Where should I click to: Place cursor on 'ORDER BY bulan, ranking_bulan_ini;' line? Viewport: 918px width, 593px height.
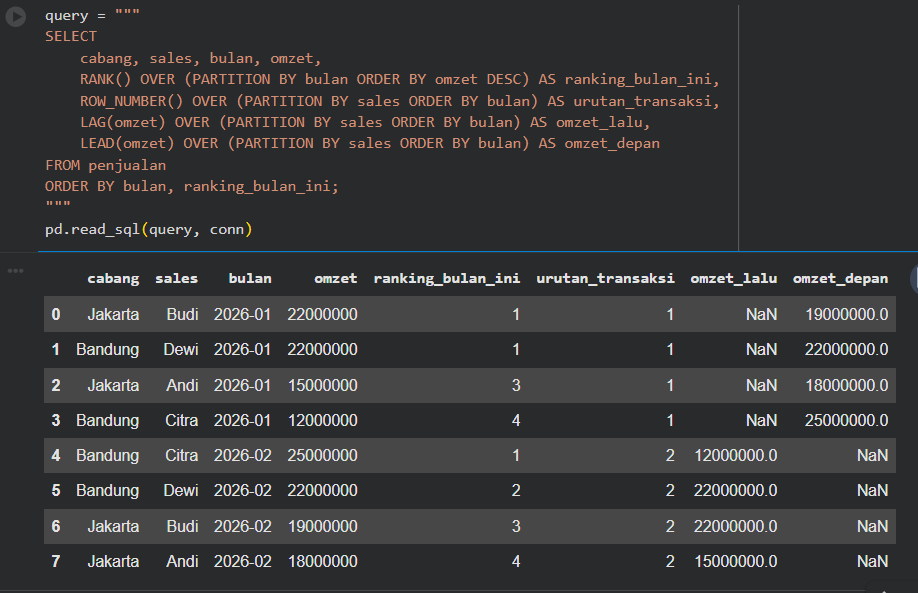(191, 186)
